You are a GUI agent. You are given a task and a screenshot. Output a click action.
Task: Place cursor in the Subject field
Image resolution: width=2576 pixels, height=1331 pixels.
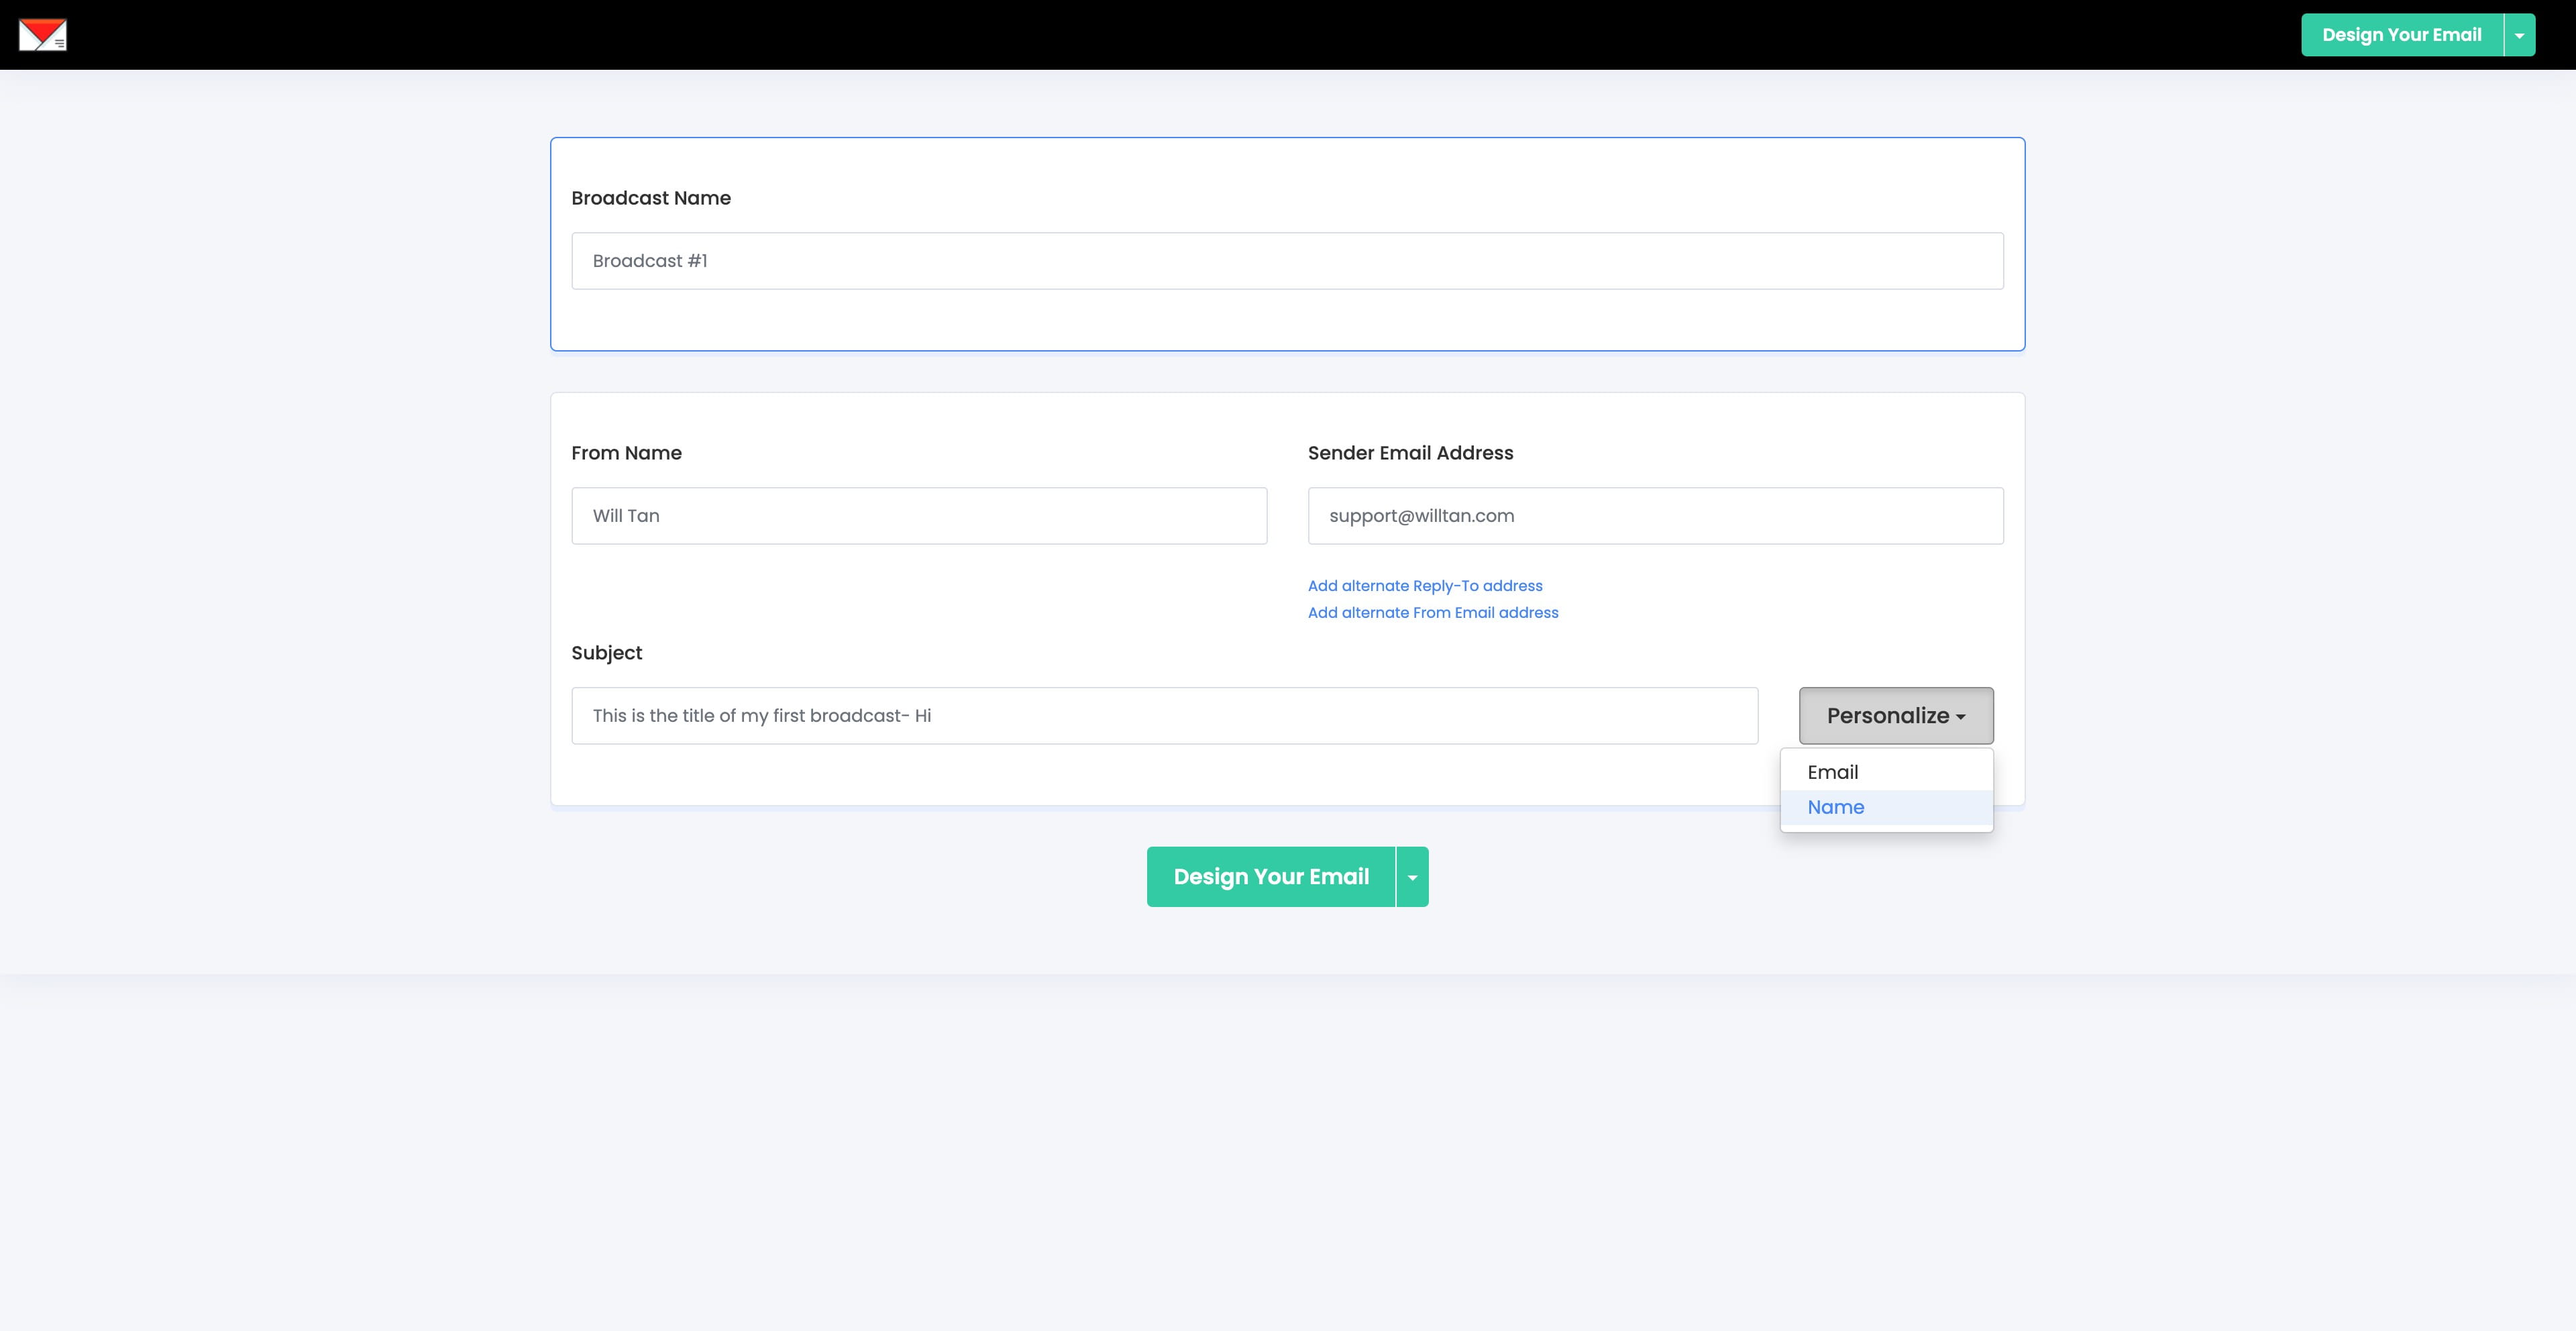point(1164,716)
